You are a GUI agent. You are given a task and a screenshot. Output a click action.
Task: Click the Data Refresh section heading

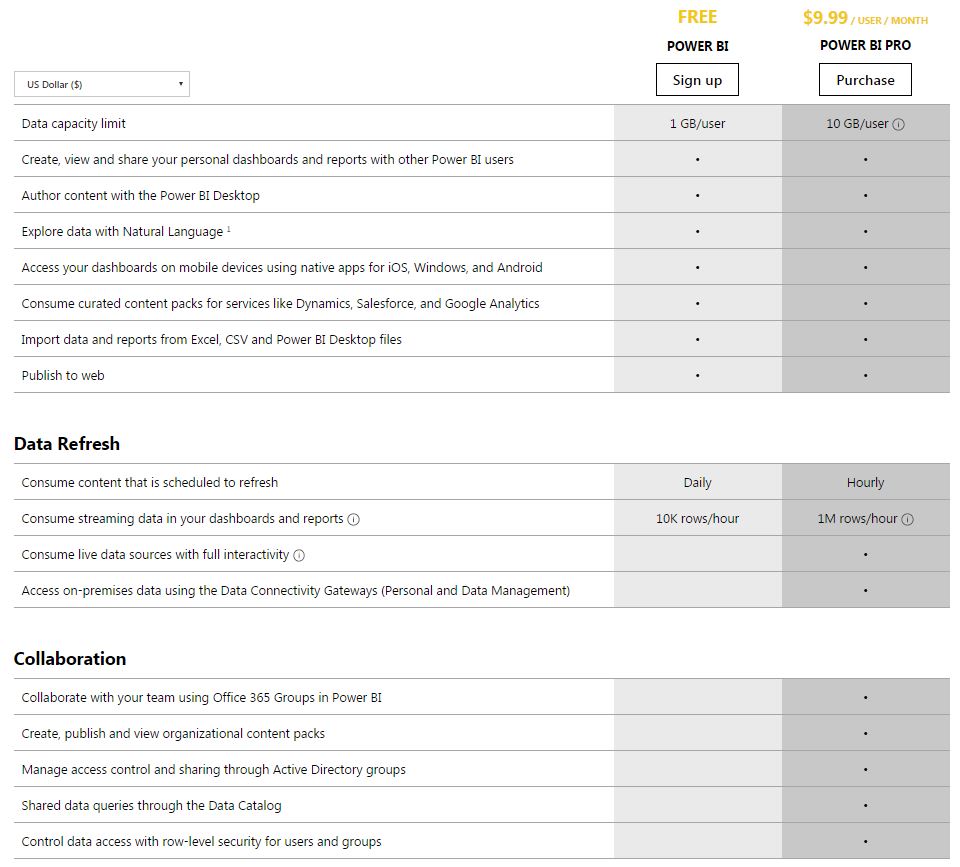[67, 443]
